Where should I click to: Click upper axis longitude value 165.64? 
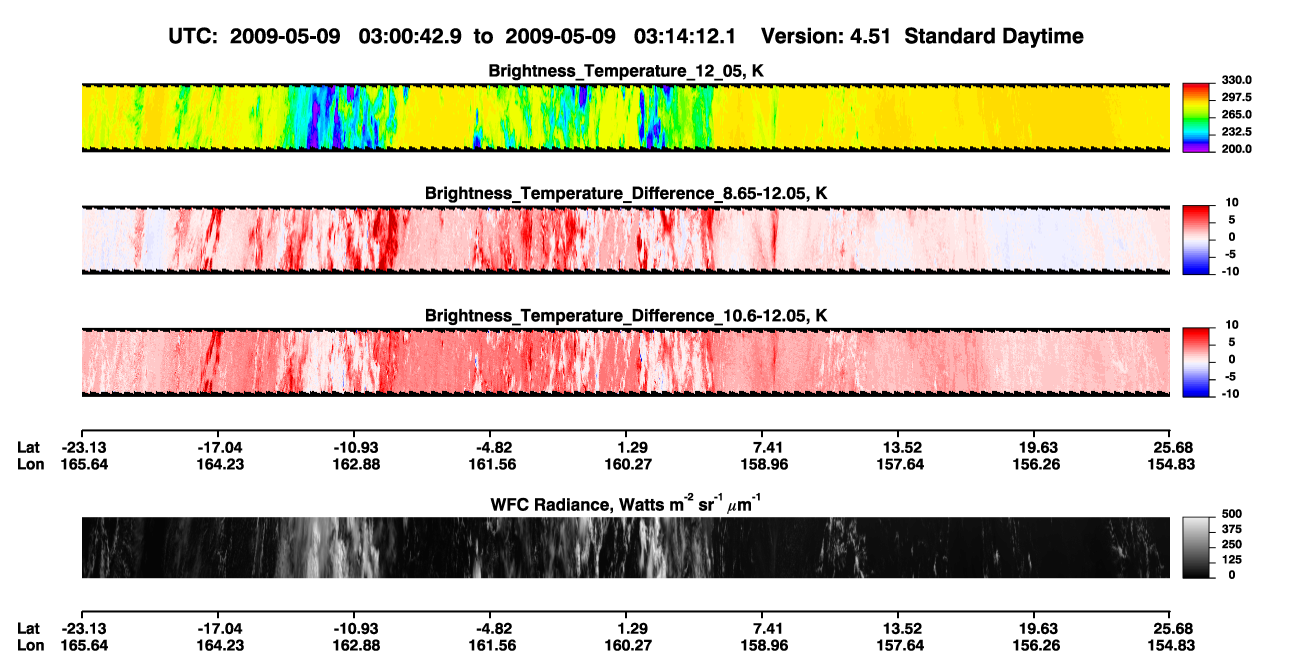(82, 465)
